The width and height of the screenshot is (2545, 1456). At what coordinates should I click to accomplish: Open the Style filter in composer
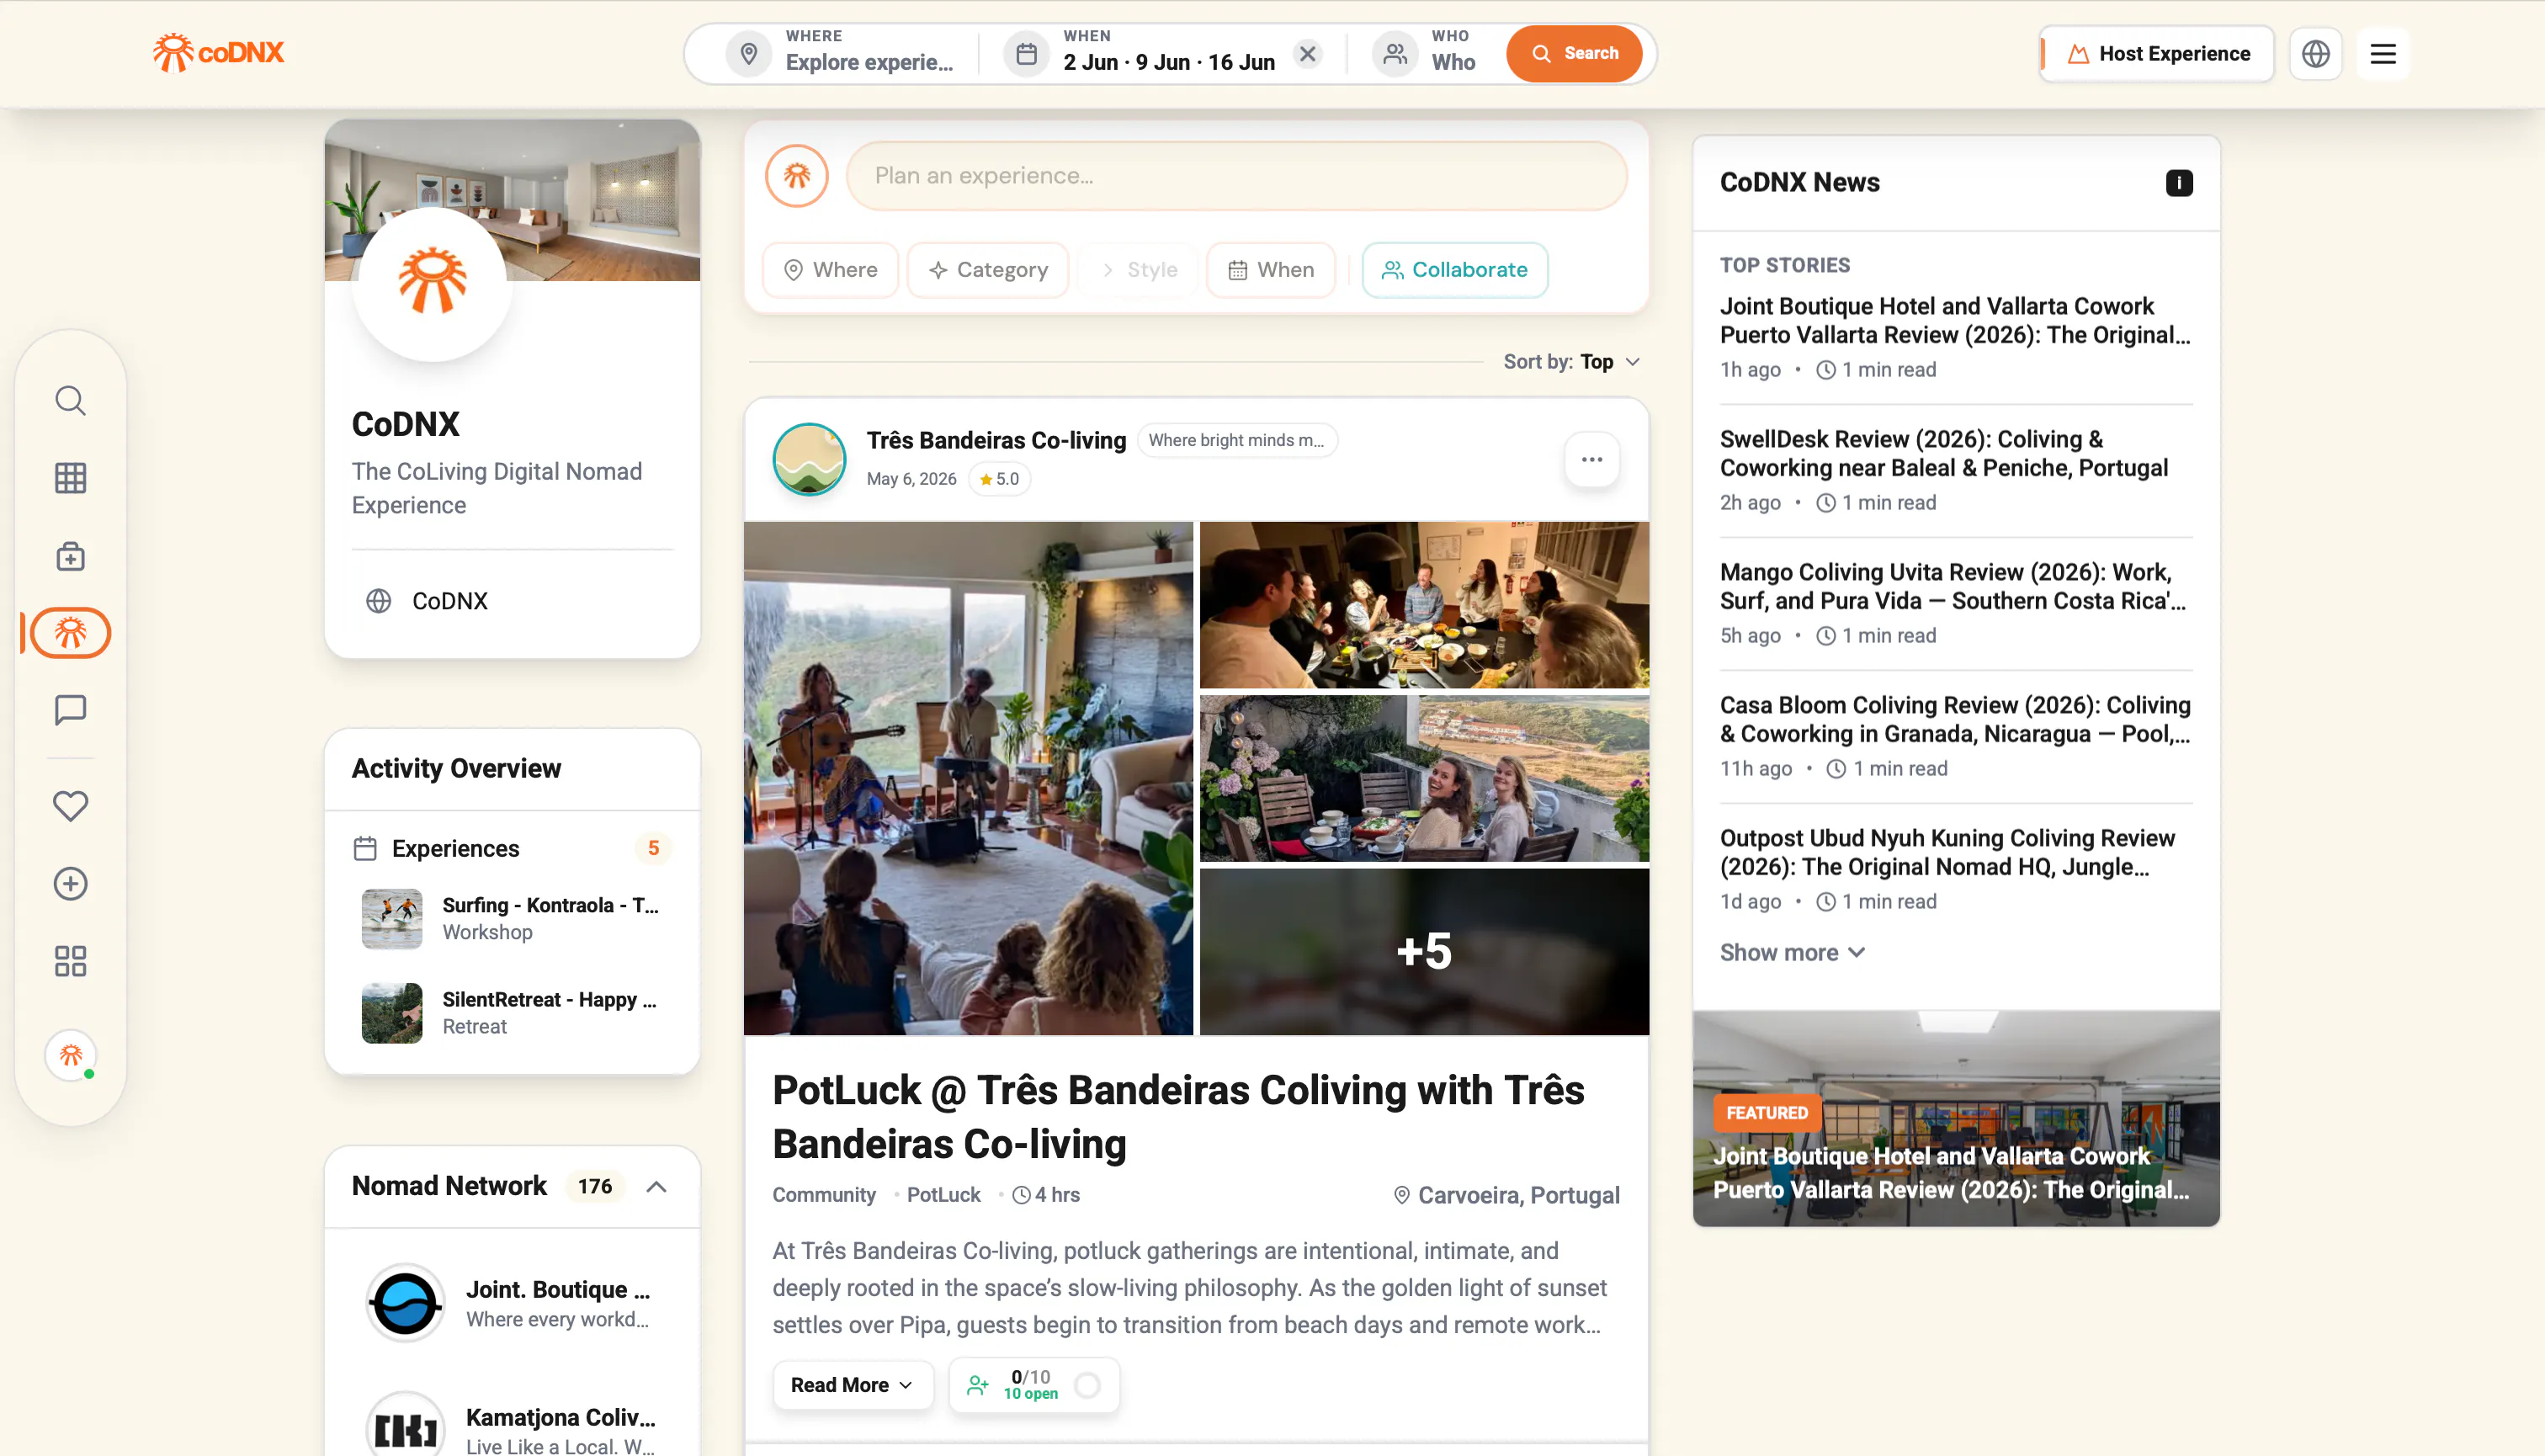click(1138, 270)
